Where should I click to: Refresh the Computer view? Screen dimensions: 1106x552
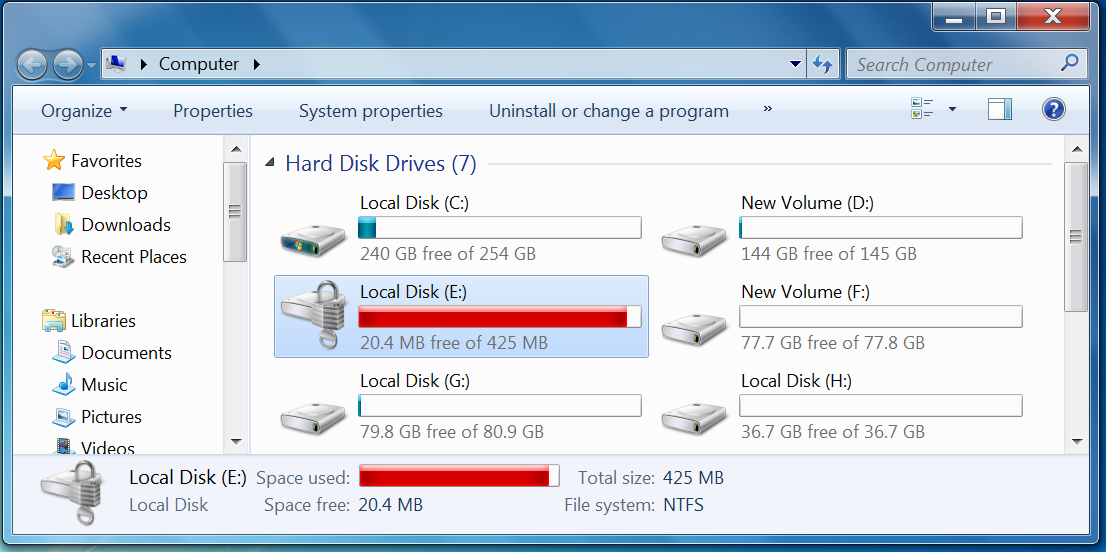822,64
